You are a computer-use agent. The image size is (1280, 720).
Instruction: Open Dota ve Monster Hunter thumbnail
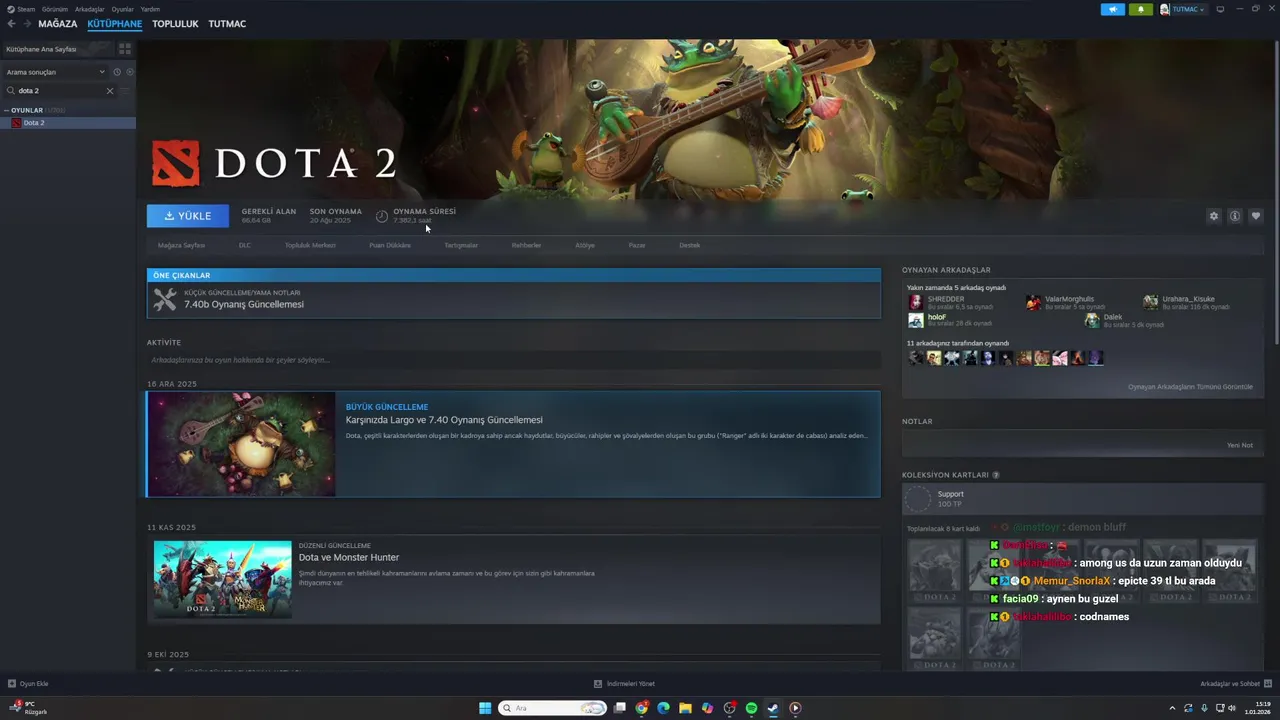click(x=223, y=580)
